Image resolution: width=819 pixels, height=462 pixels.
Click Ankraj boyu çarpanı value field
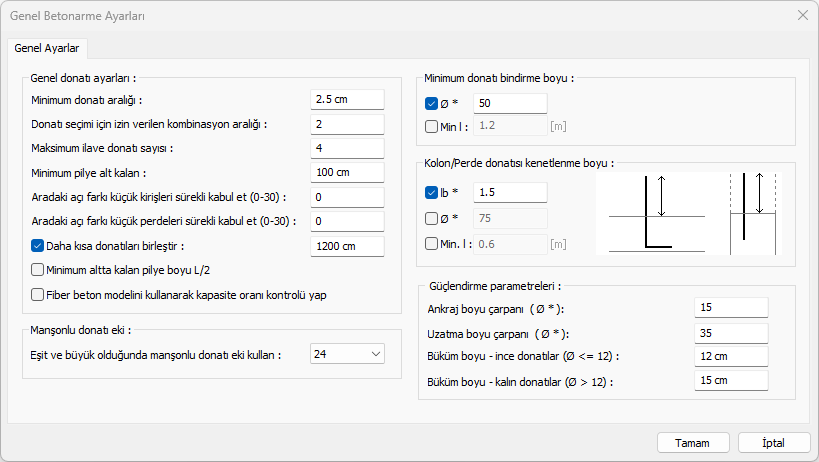coord(730,308)
